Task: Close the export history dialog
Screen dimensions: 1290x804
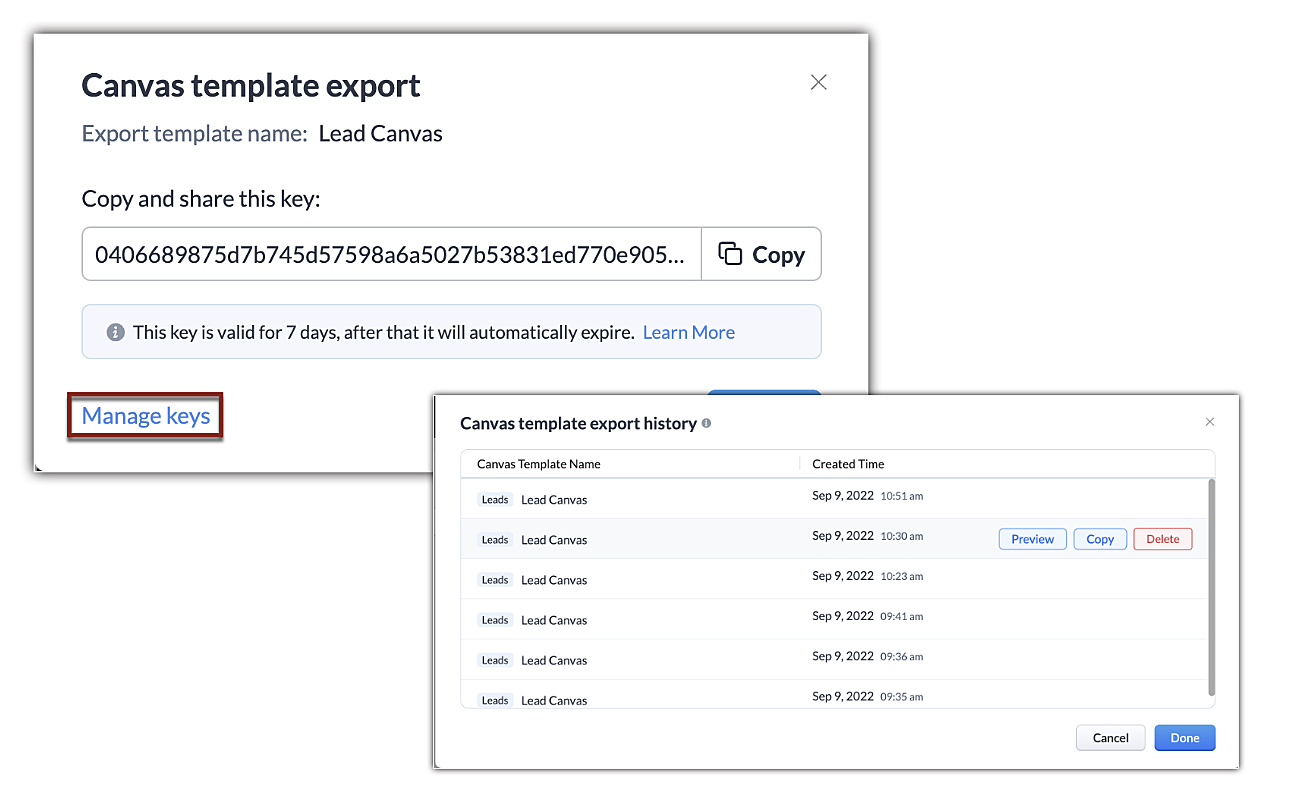Action: click(x=1209, y=422)
